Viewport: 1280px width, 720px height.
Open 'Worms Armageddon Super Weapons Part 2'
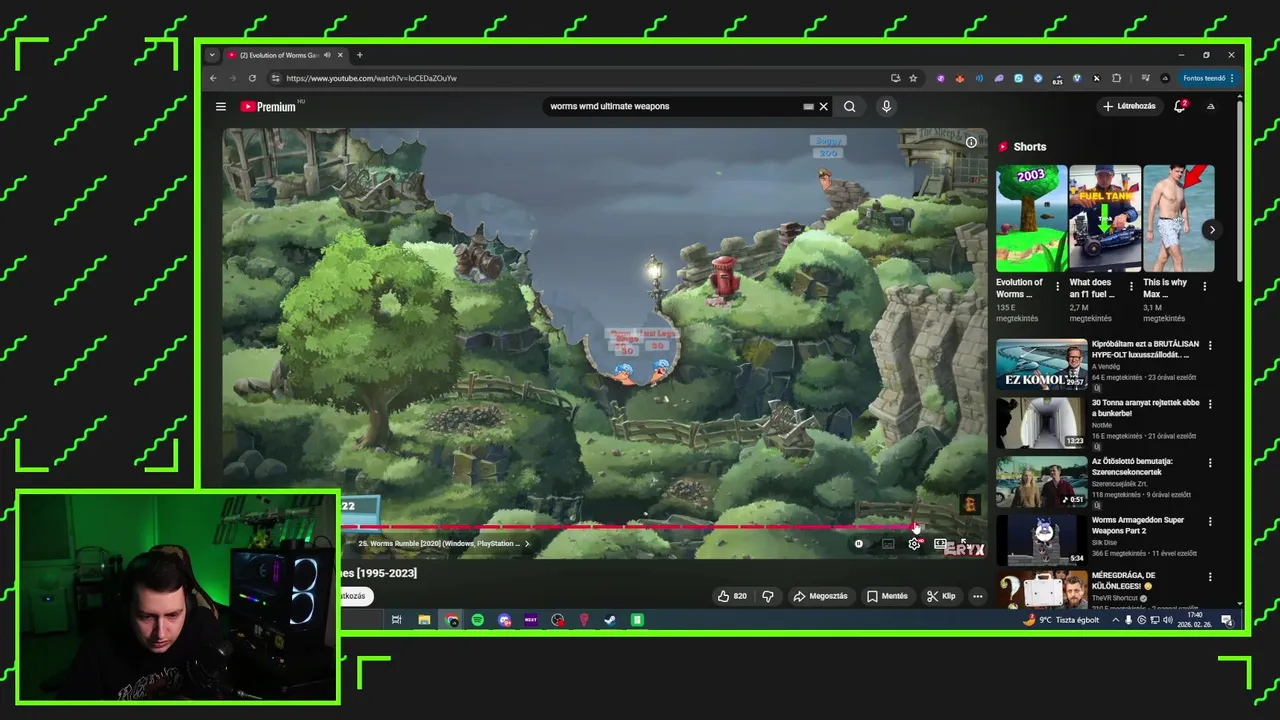(x=1138, y=525)
